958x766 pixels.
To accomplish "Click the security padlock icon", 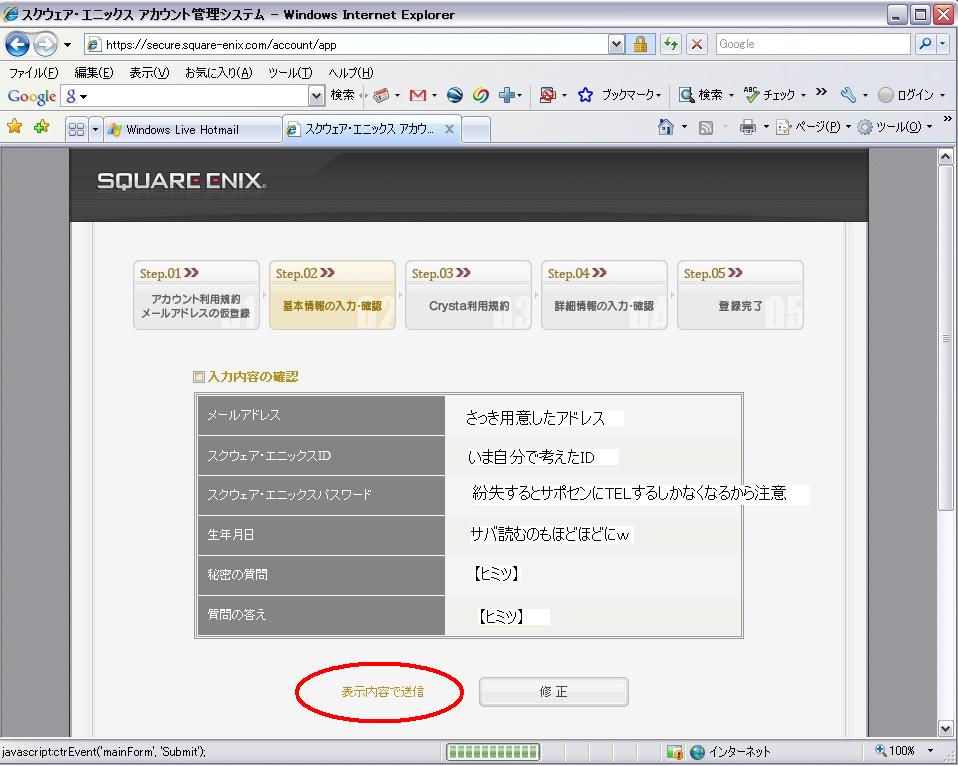I will (640, 44).
